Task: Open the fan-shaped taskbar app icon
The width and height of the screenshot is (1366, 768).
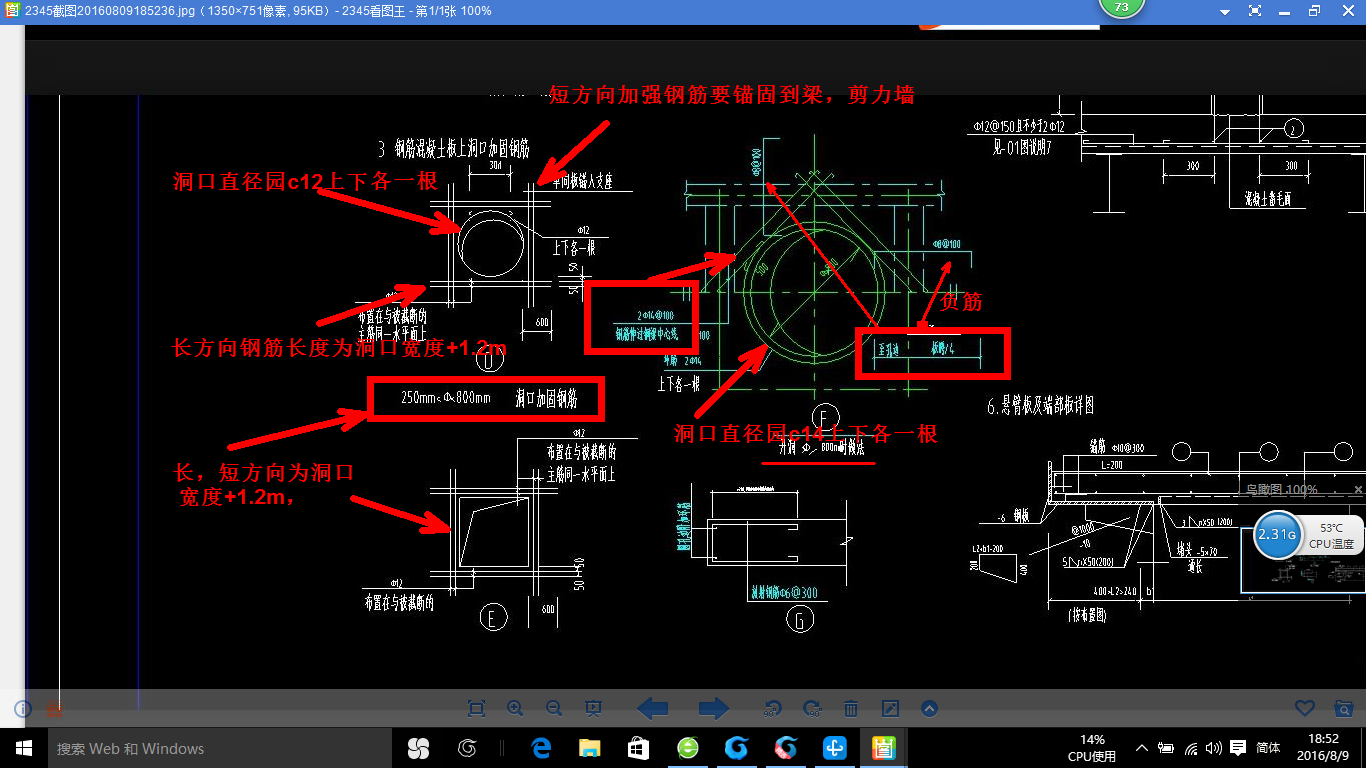Action: coord(418,748)
